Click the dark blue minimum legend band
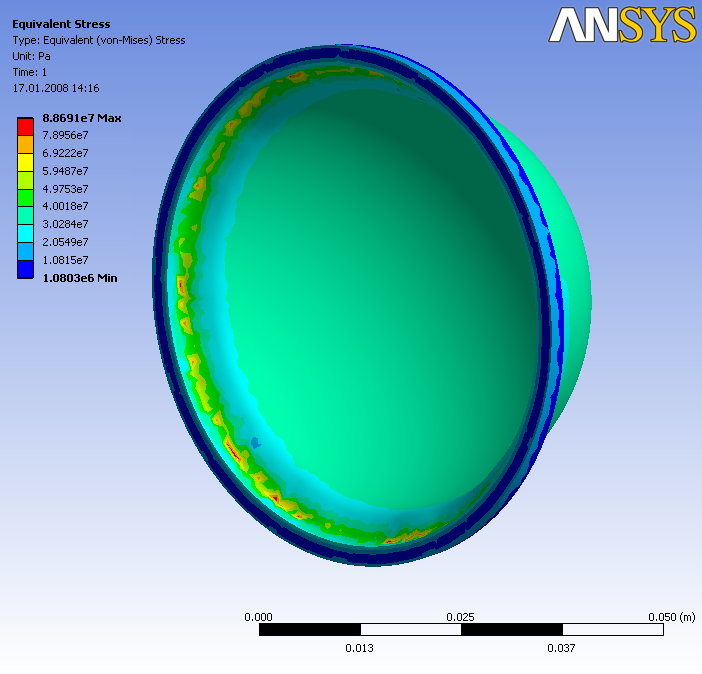The image size is (702, 674). pos(26,269)
